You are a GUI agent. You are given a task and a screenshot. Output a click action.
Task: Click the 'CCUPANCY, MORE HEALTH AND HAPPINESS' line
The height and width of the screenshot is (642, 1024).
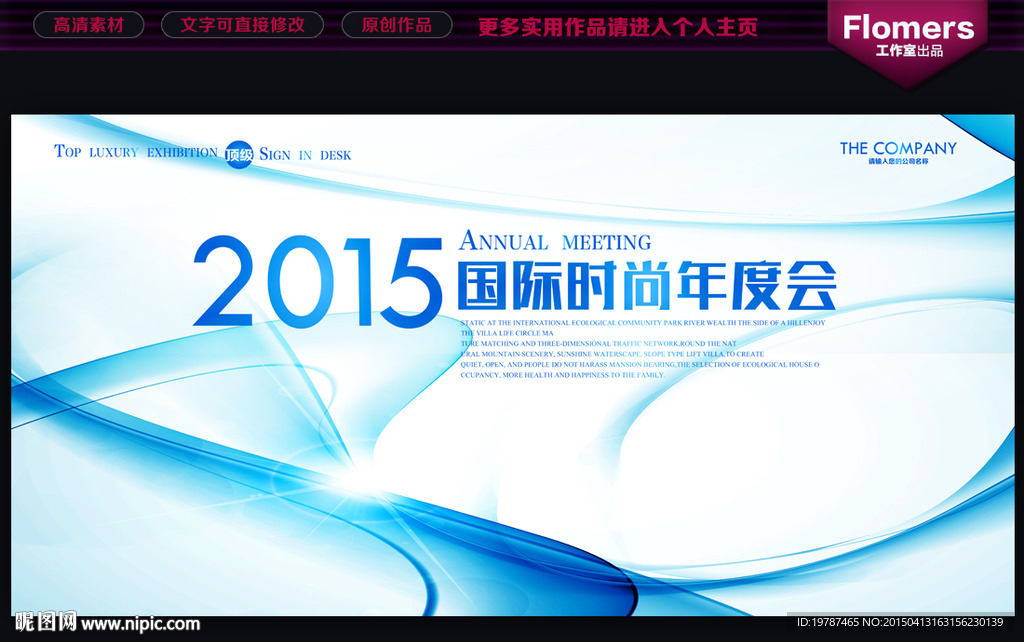[562, 375]
